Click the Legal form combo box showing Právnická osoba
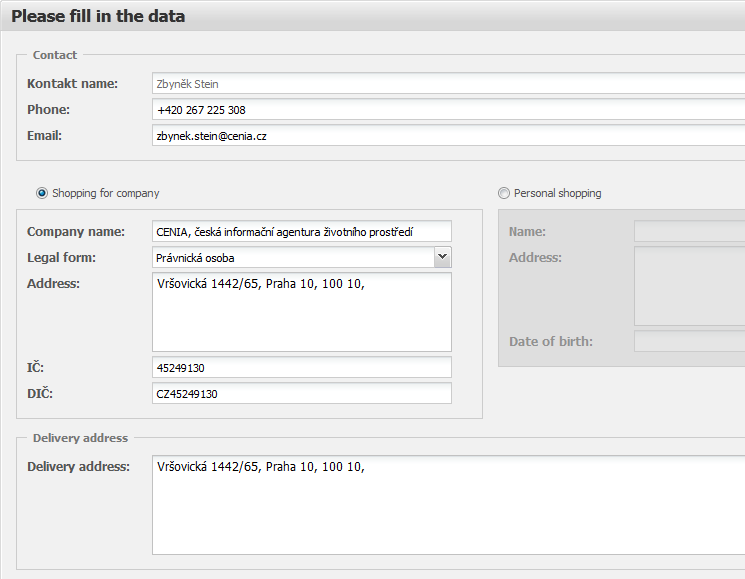Screen dimensions: 745x579 click(302, 257)
